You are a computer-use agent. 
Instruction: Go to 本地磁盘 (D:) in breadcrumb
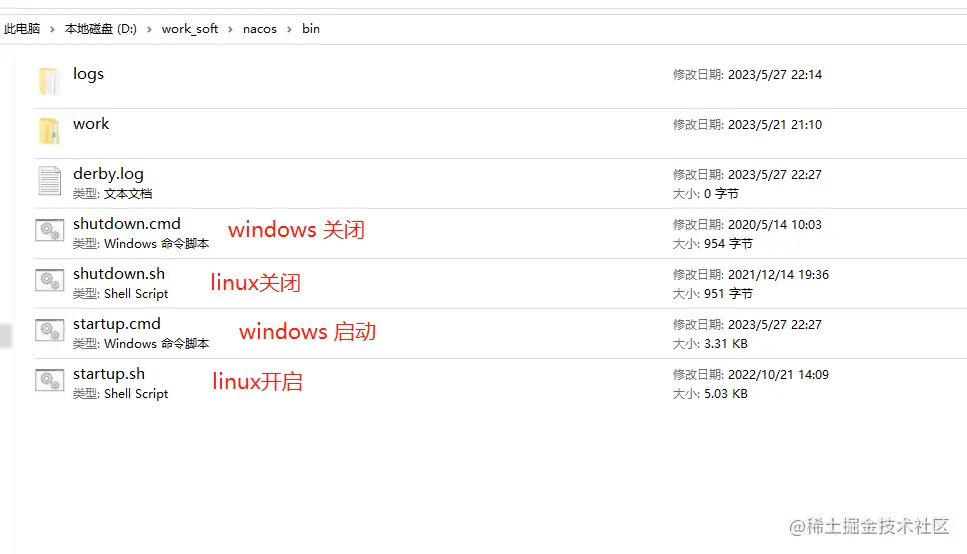[101, 28]
